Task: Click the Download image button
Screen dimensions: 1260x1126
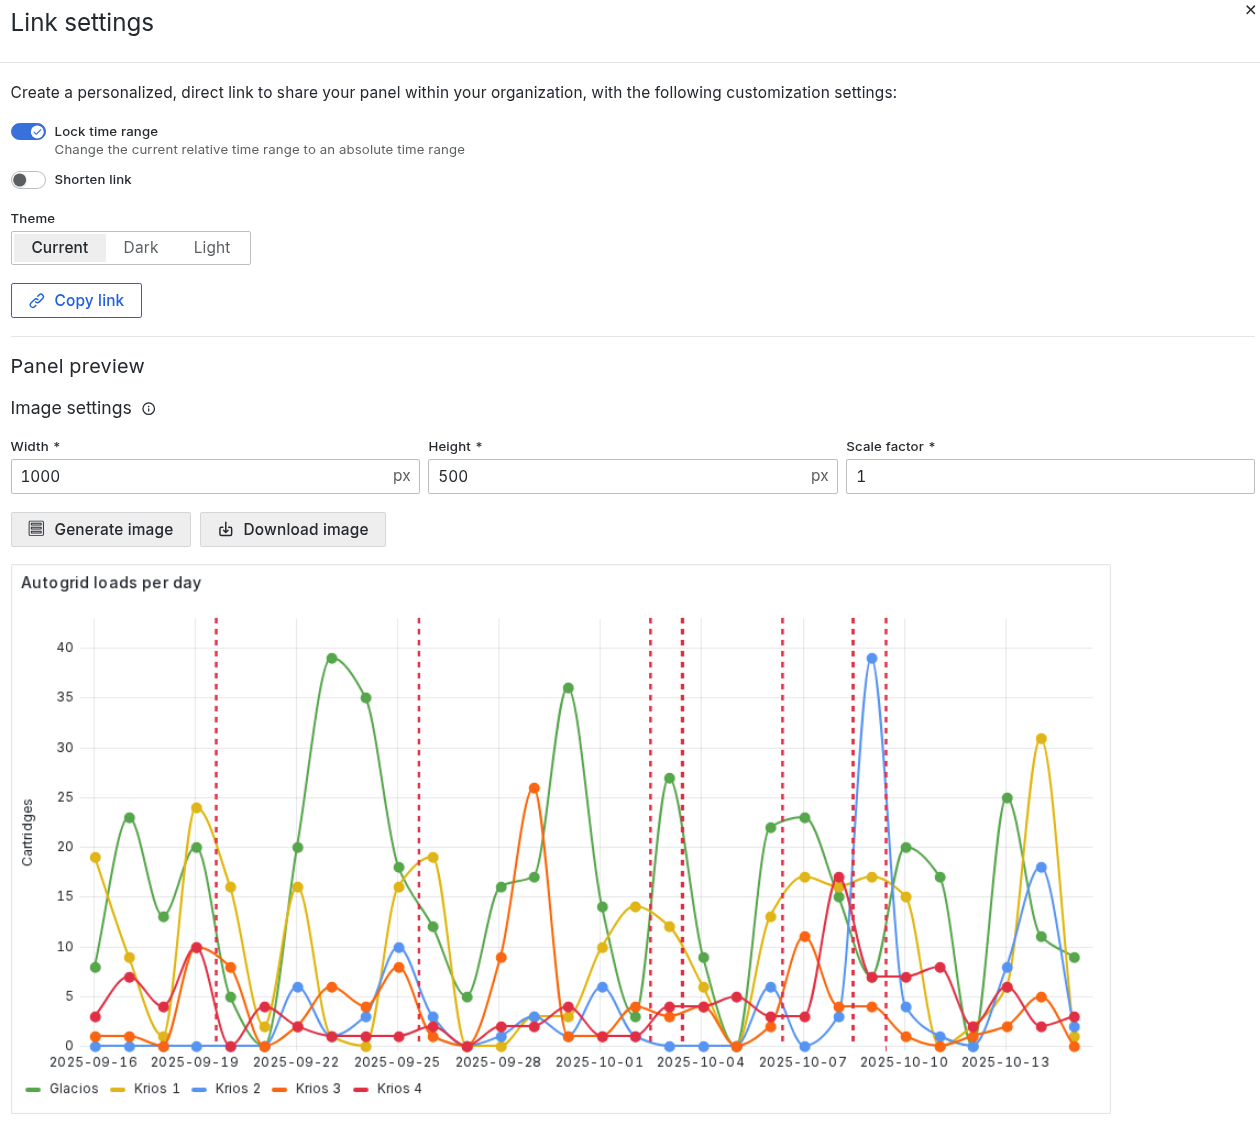Action: tap(293, 530)
